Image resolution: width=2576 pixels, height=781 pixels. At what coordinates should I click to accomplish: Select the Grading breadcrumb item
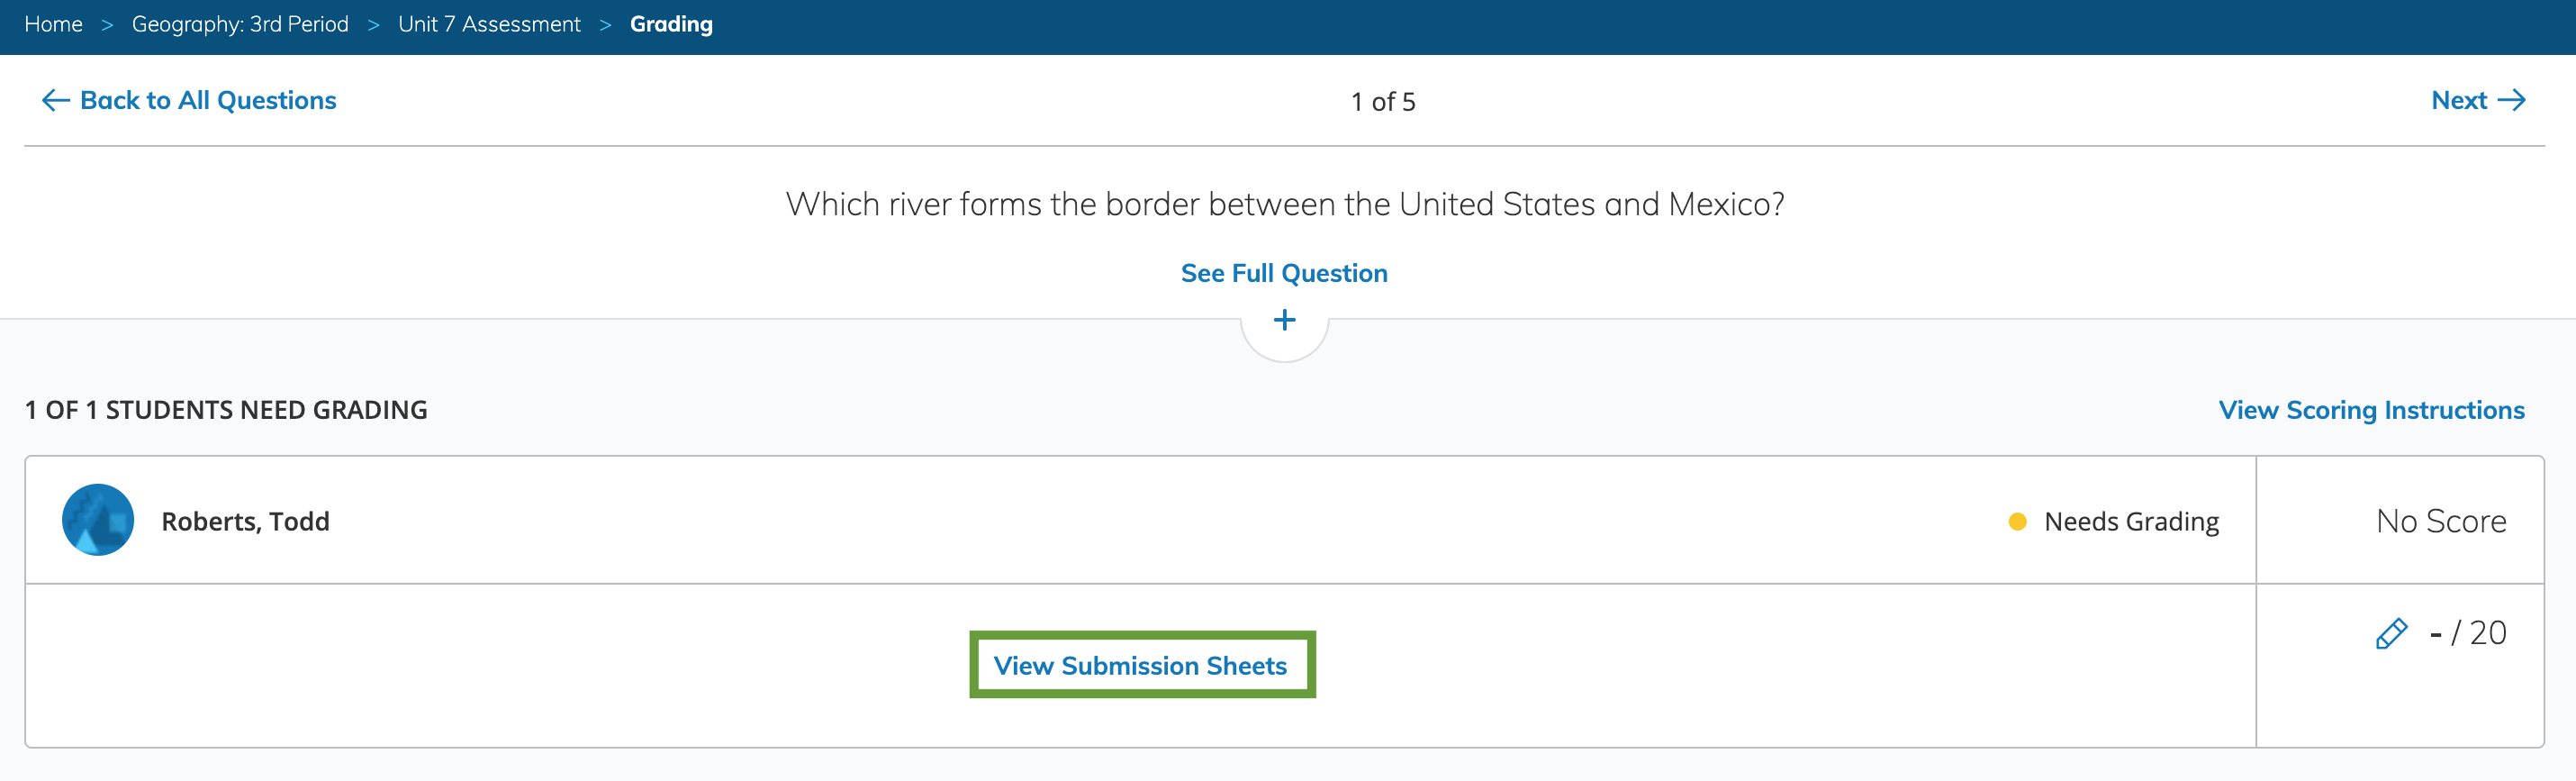click(671, 24)
